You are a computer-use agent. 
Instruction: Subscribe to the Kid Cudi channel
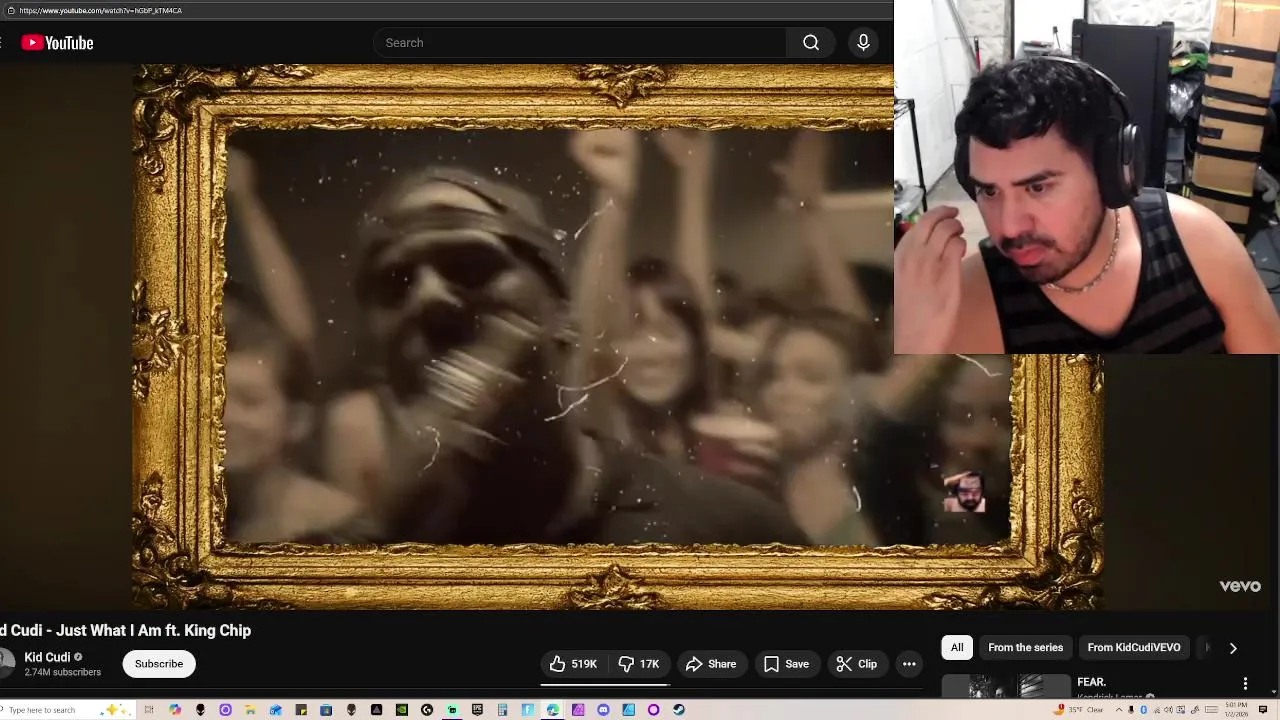pos(159,664)
